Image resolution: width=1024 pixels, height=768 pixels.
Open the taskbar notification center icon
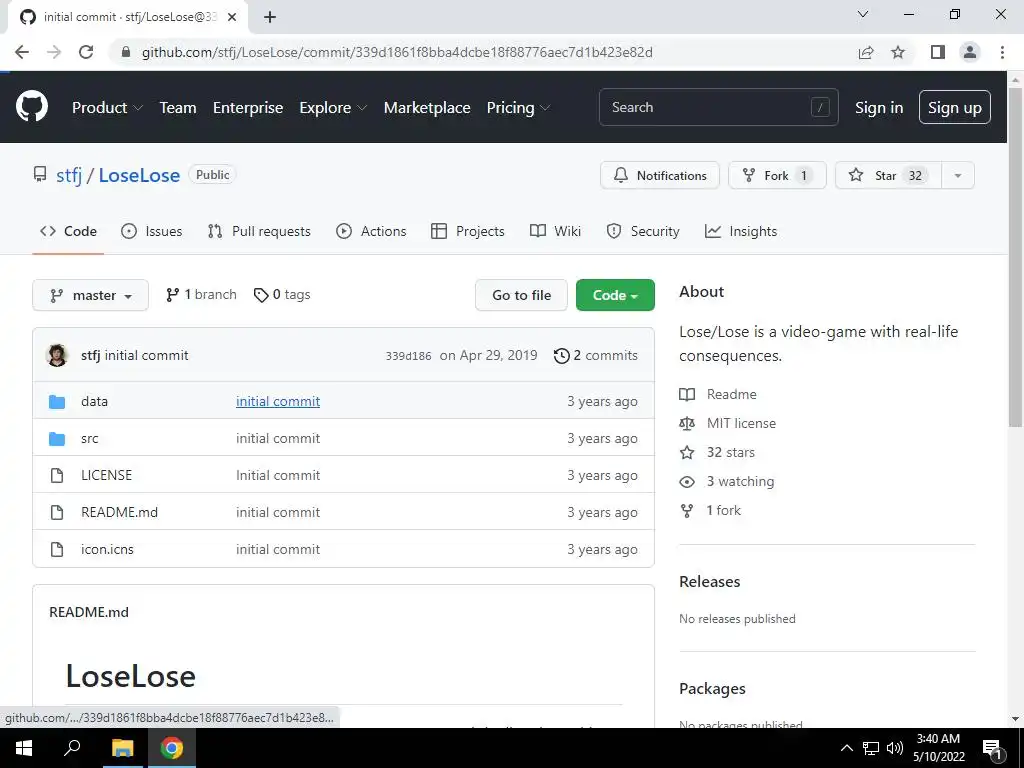point(993,749)
